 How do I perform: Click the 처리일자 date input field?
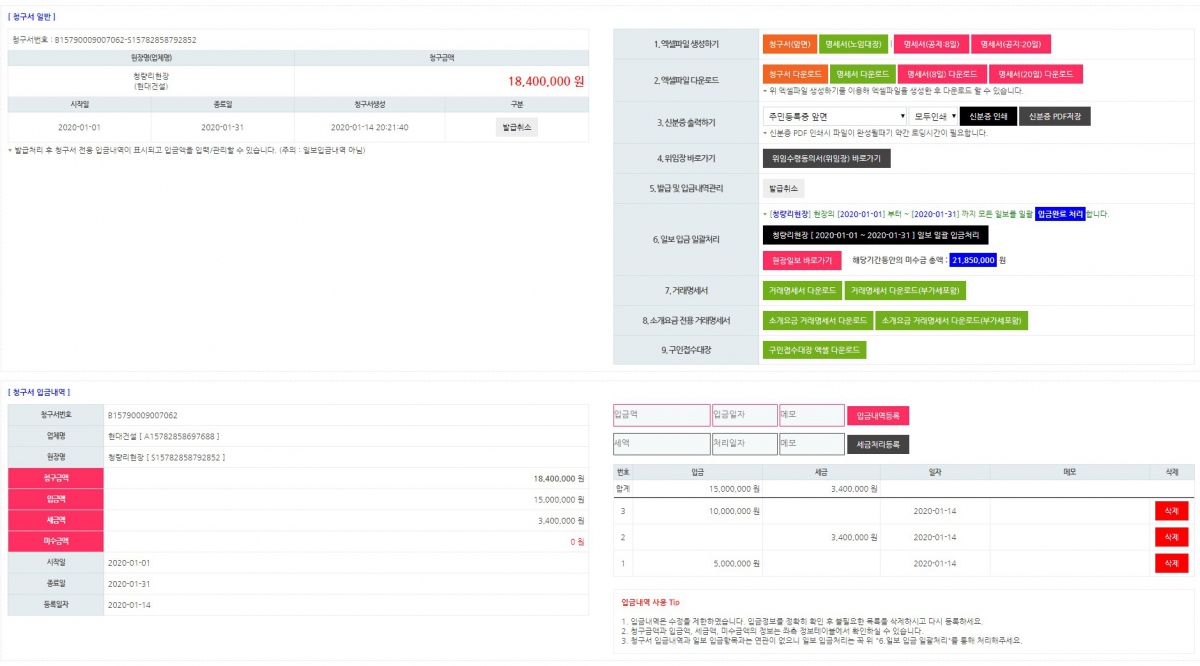click(x=743, y=443)
